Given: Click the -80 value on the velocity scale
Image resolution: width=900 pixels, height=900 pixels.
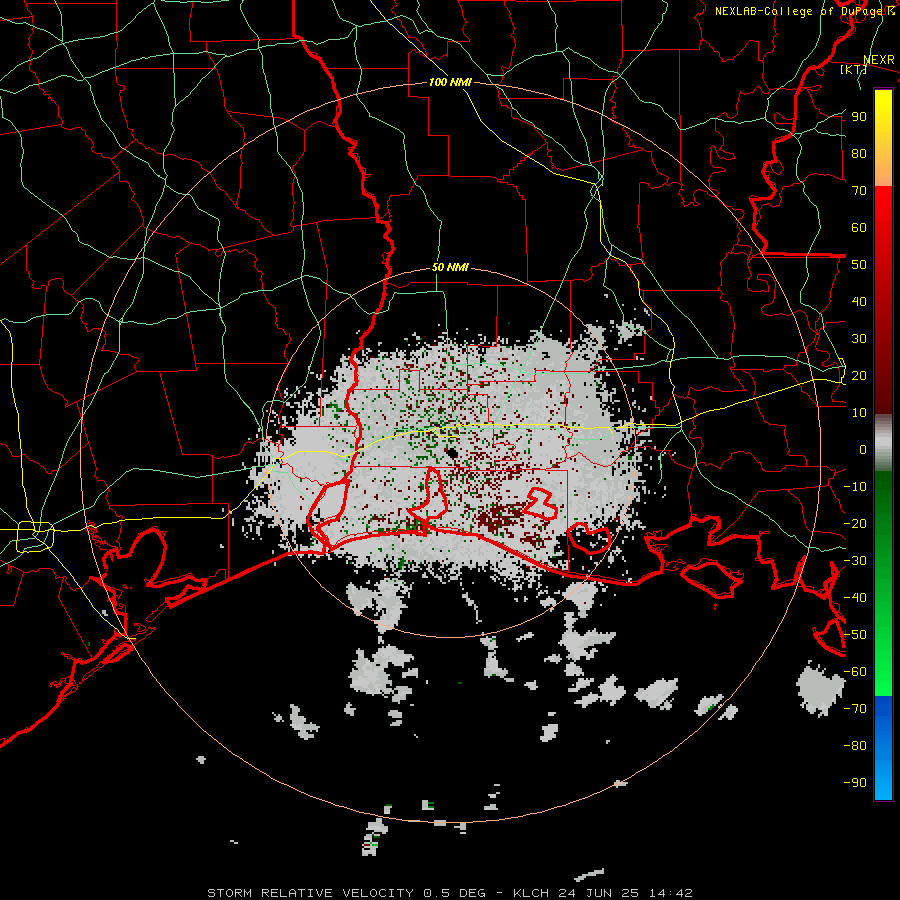Looking at the screenshot, I should tap(855, 746).
